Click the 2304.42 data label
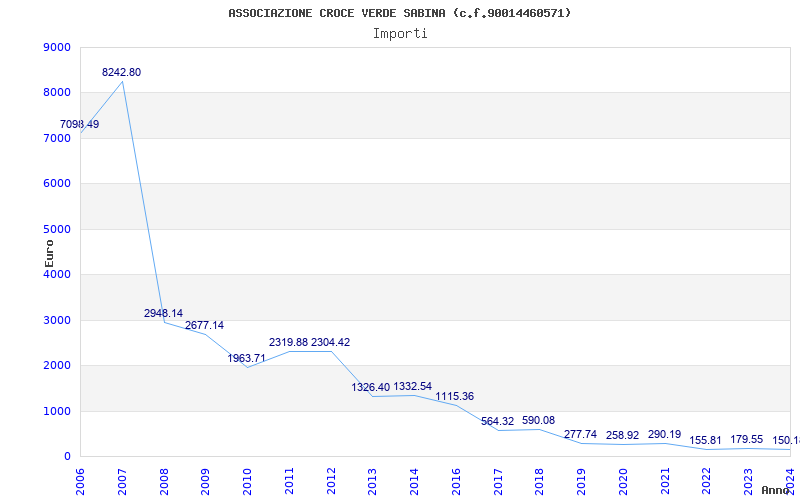This screenshot has height=500, width=800. (x=330, y=342)
